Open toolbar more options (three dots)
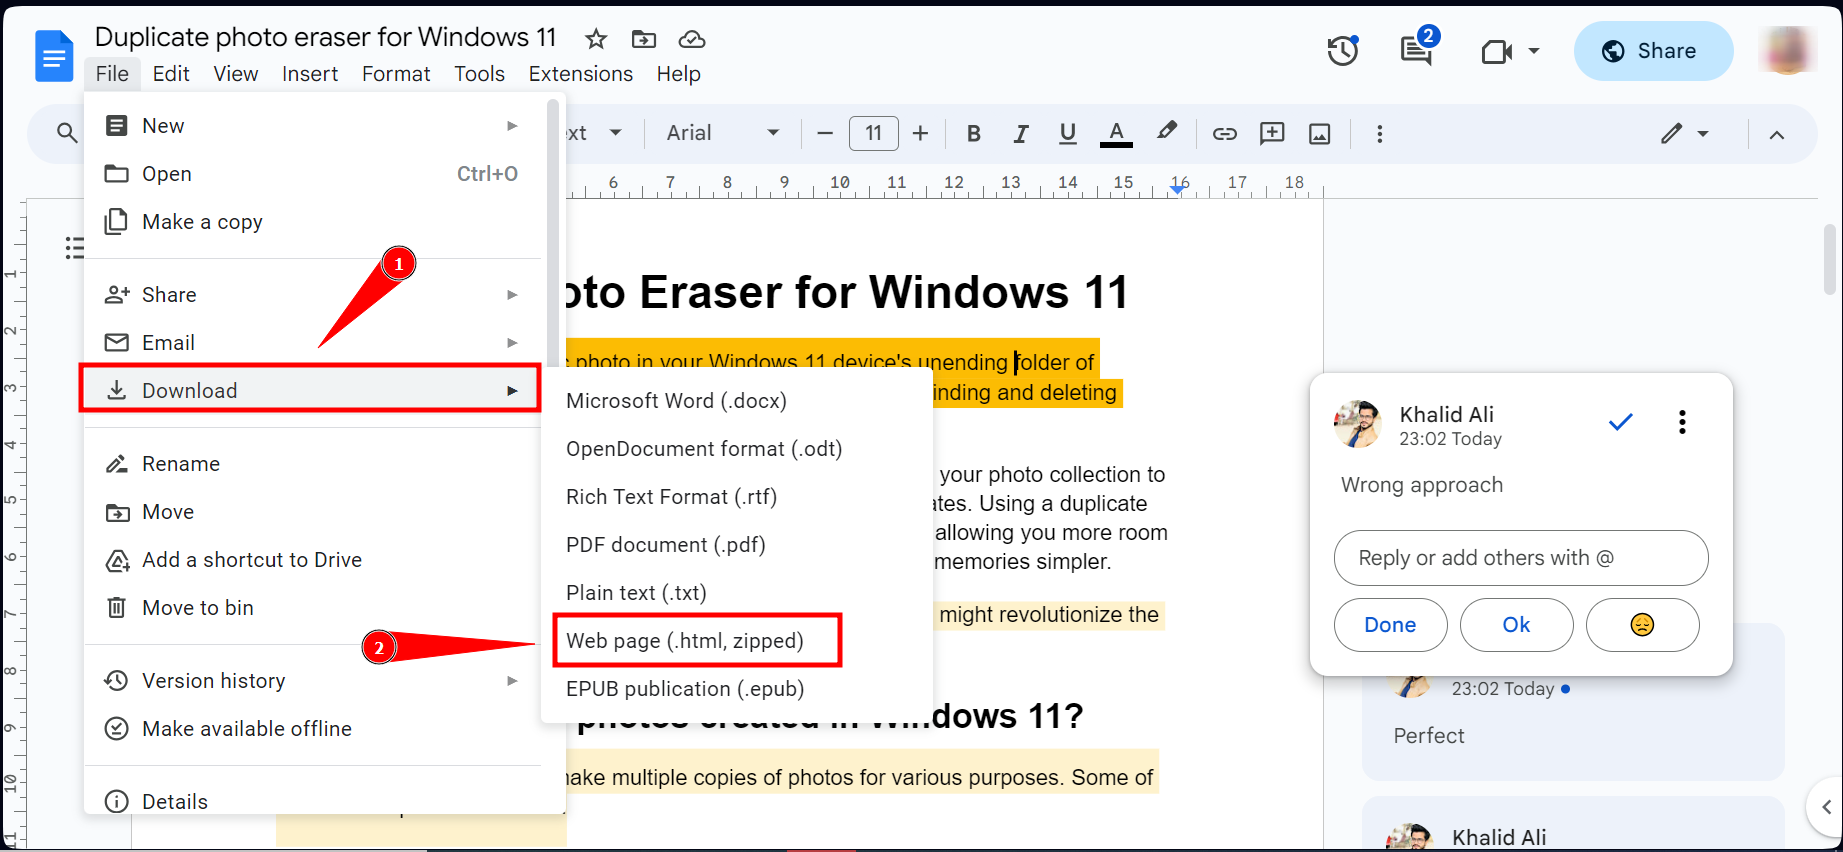The width and height of the screenshot is (1843, 852). click(1380, 133)
